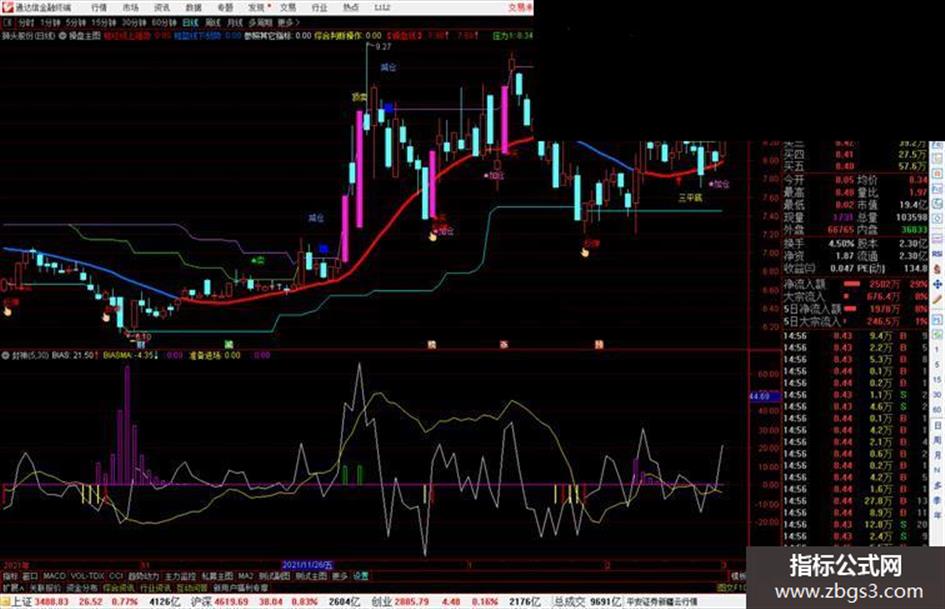Open the 资讯 menu
The width and height of the screenshot is (945, 609).
[162, 8]
